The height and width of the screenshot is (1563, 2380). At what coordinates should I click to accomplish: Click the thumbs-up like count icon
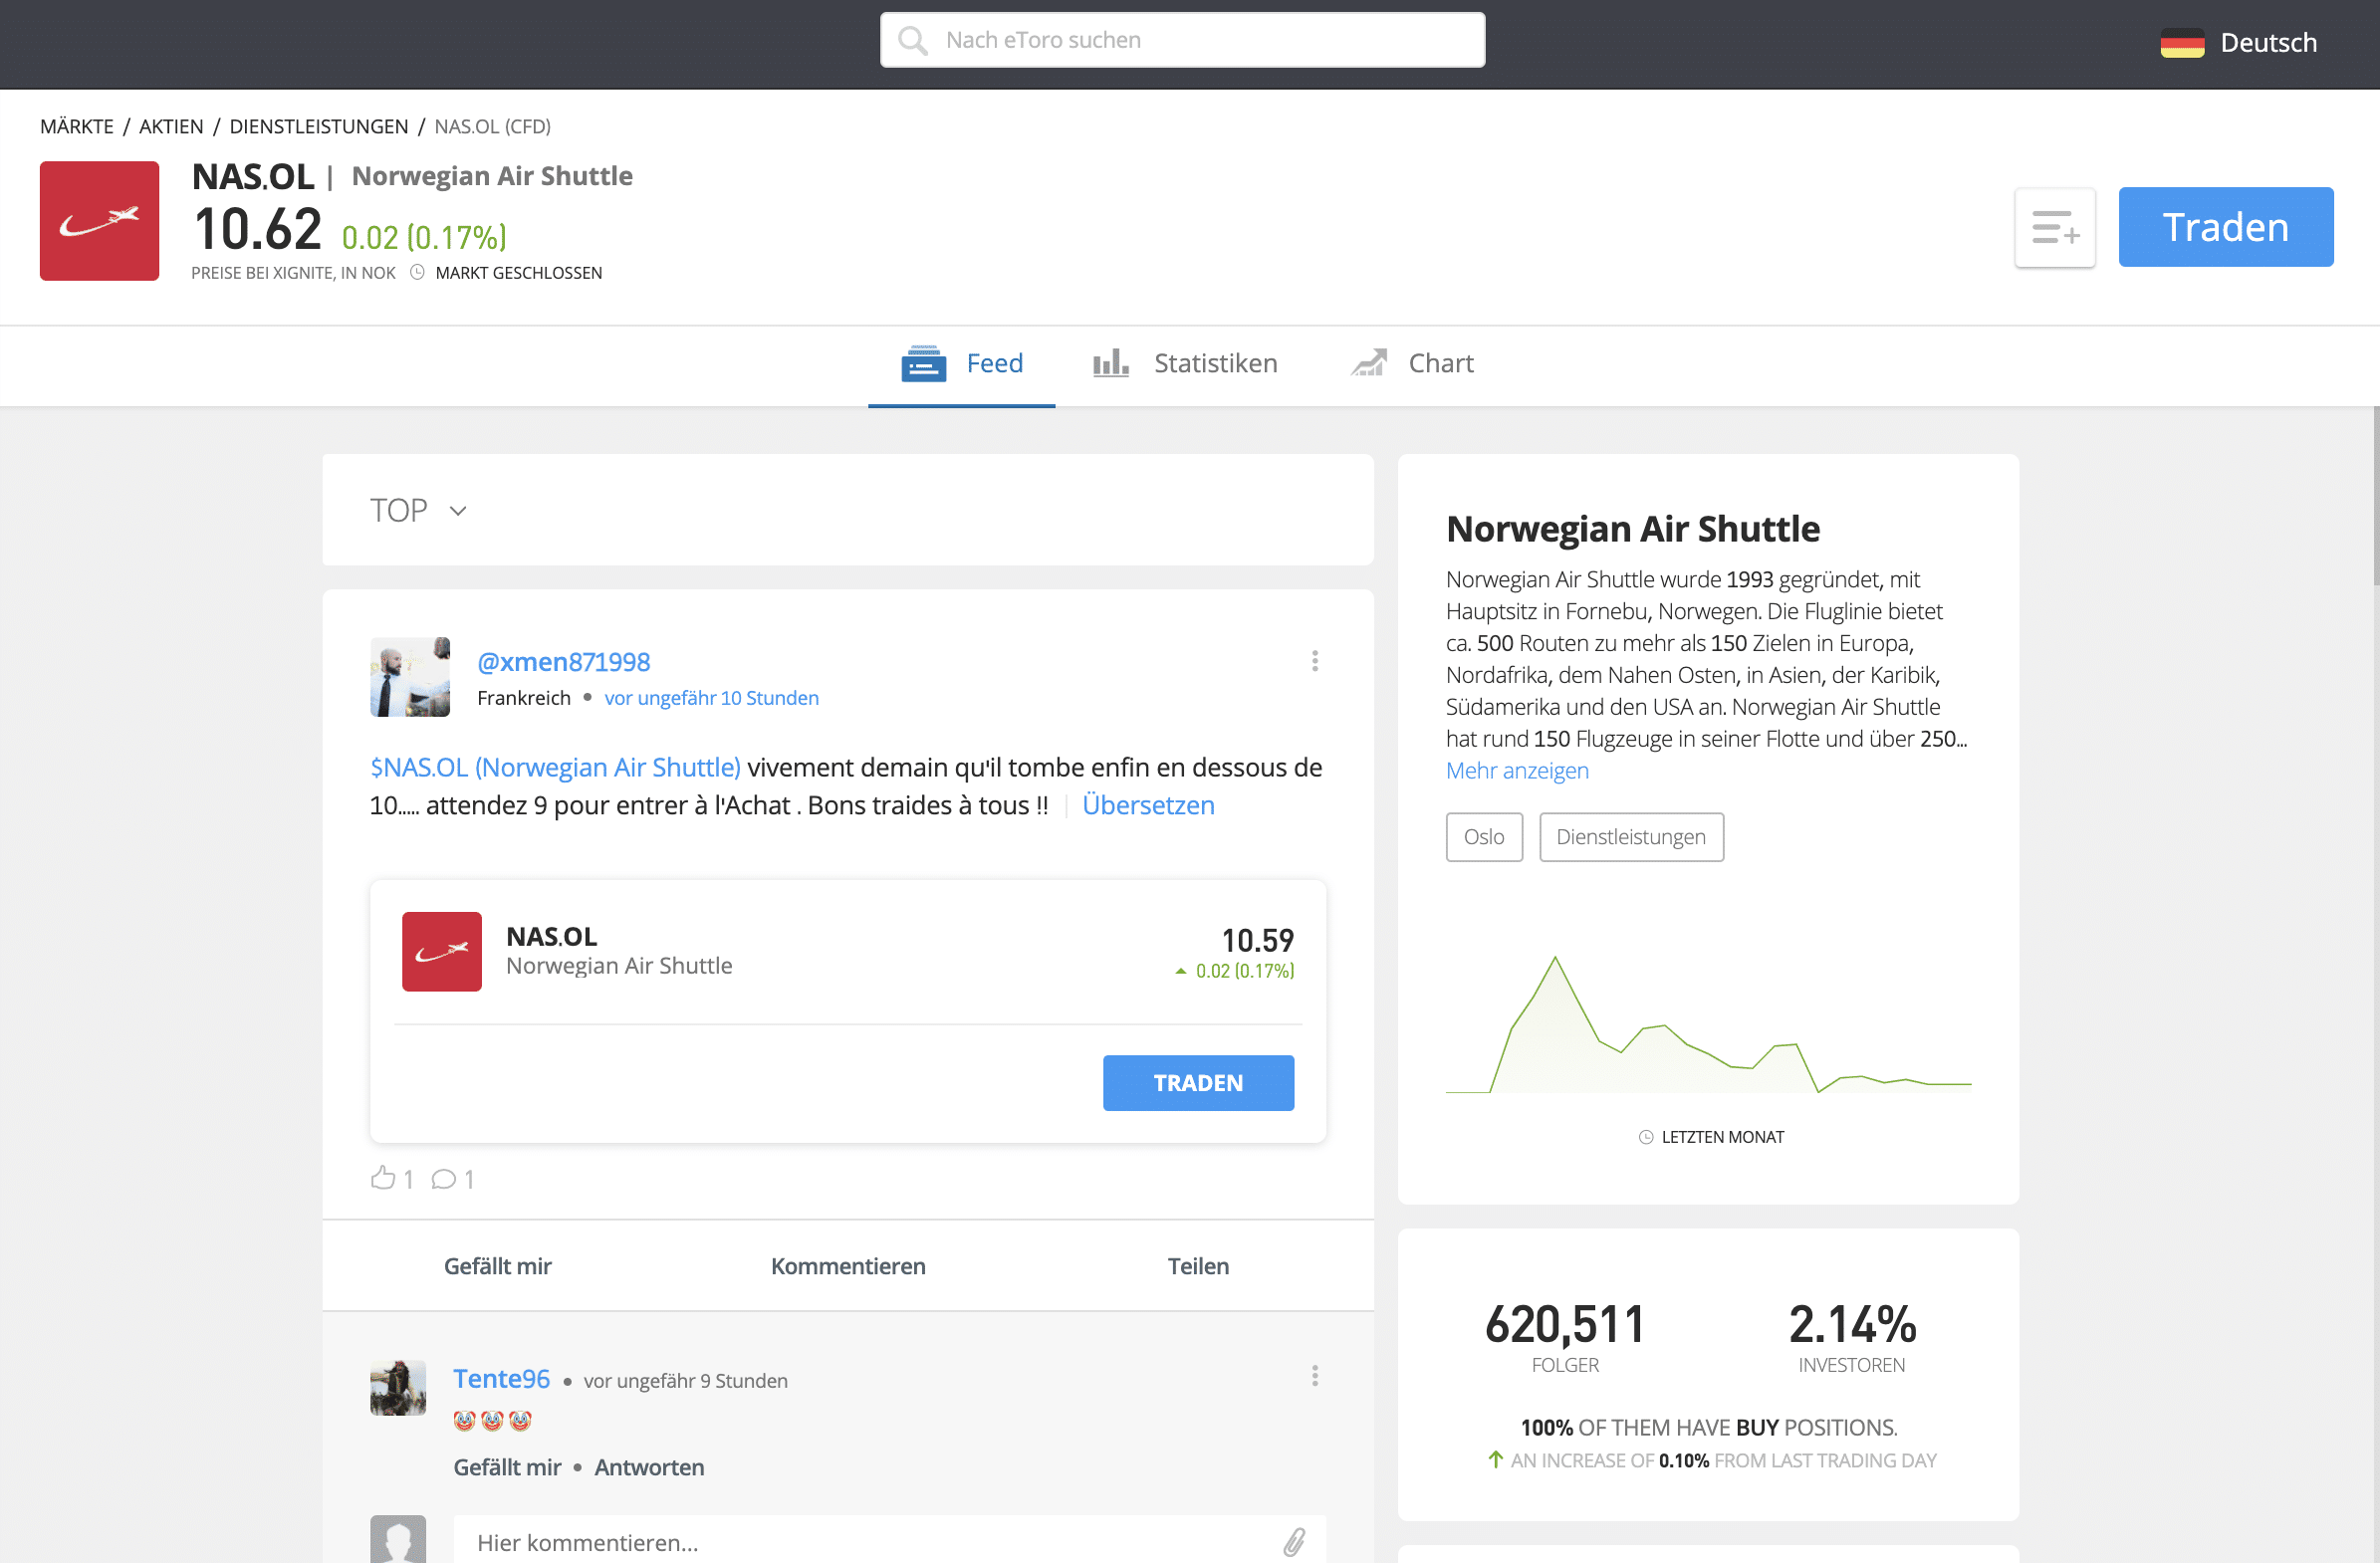(x=383, y=1178)
